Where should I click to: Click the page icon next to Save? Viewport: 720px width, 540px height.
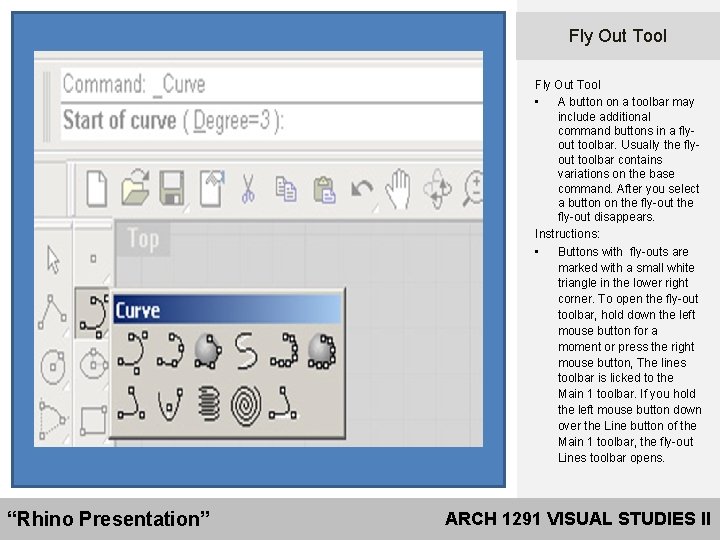212,188
